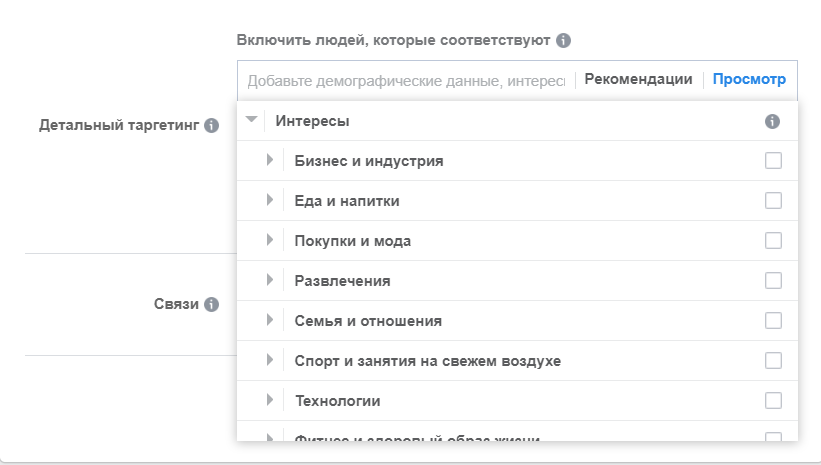Expand Бизнес и индустрия subcategory
Image resolution: width=821 pixels, height=465 pixels.
pos(270,160)
